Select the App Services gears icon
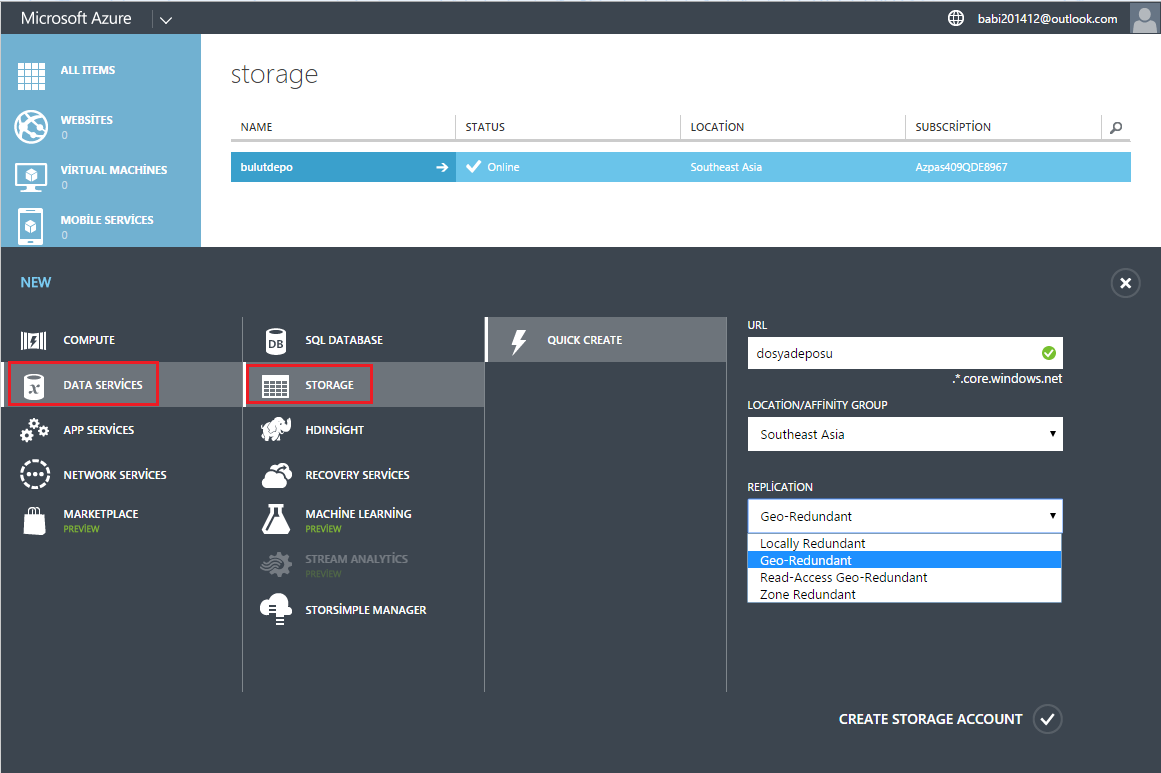The height and width of the screenshot is (773, 1161). (34, 430)
